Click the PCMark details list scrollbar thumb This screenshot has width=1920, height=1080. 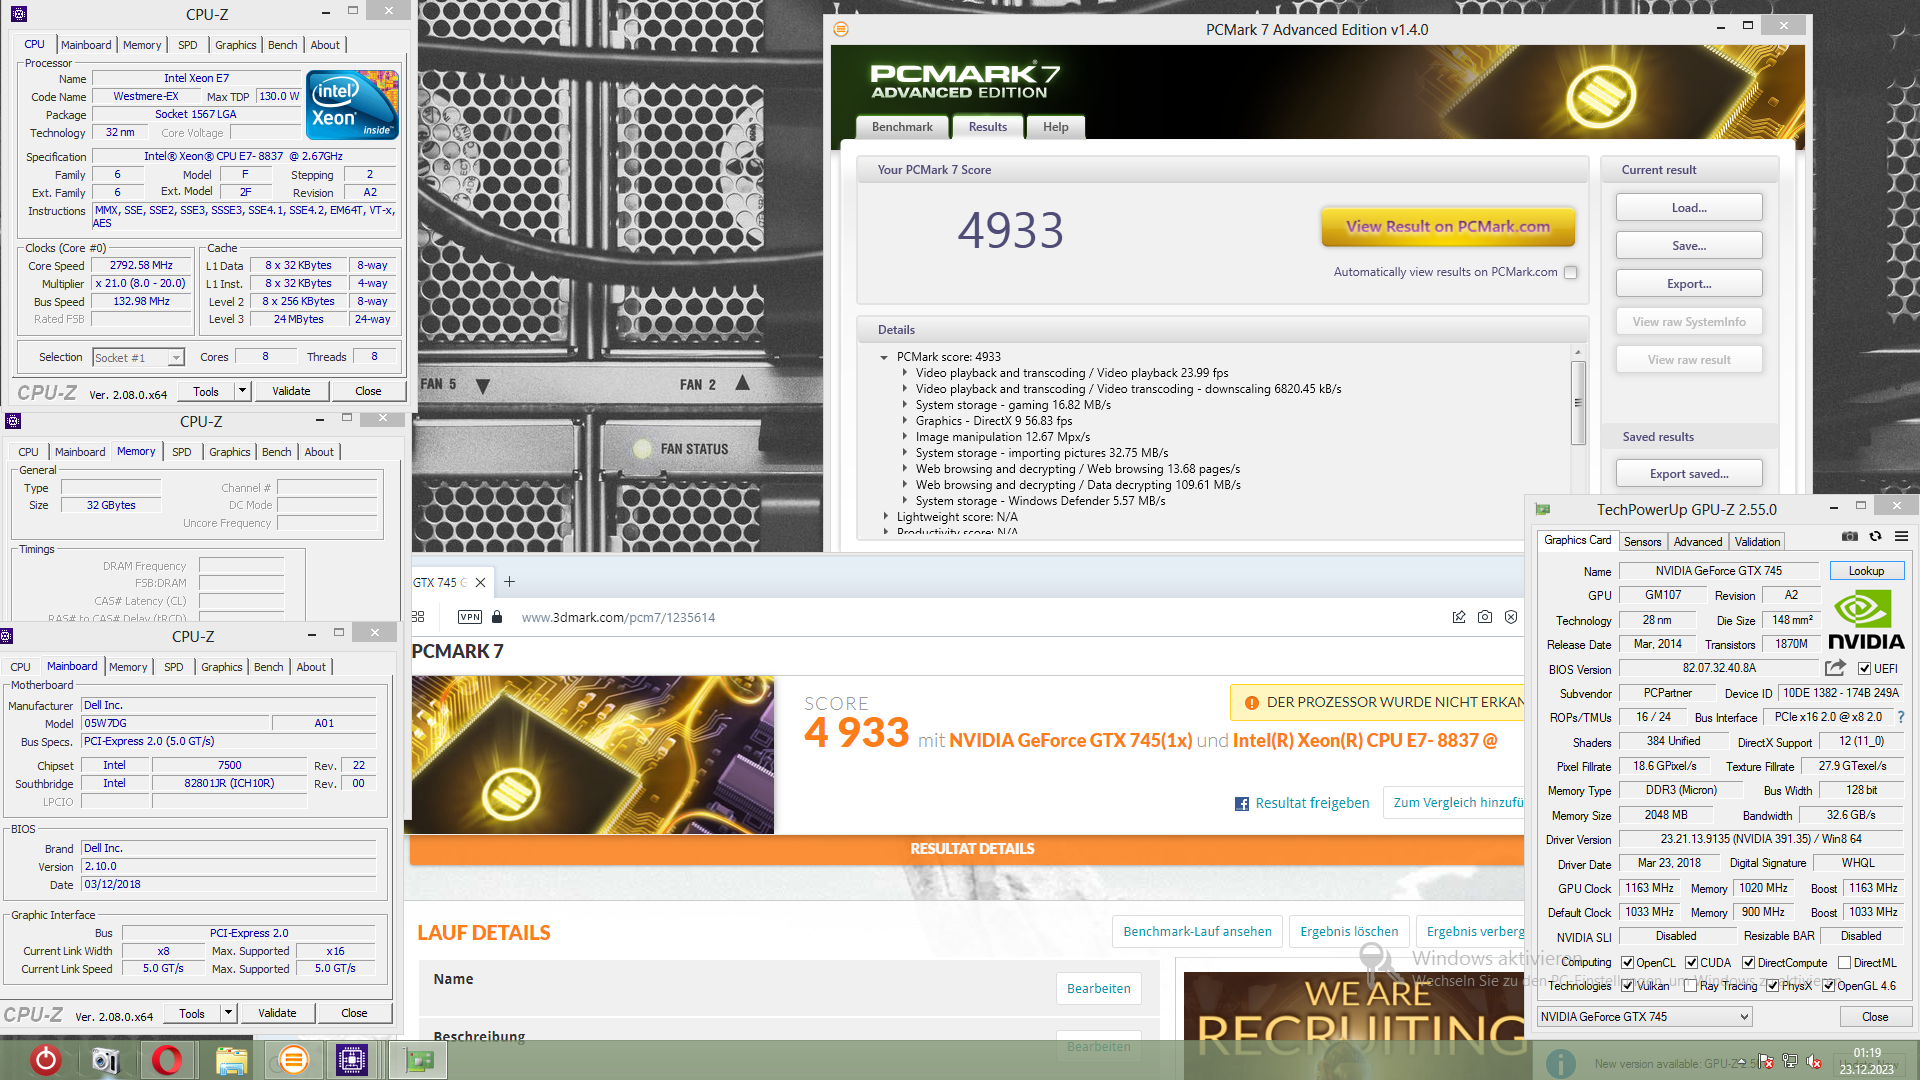(1578, 403)
